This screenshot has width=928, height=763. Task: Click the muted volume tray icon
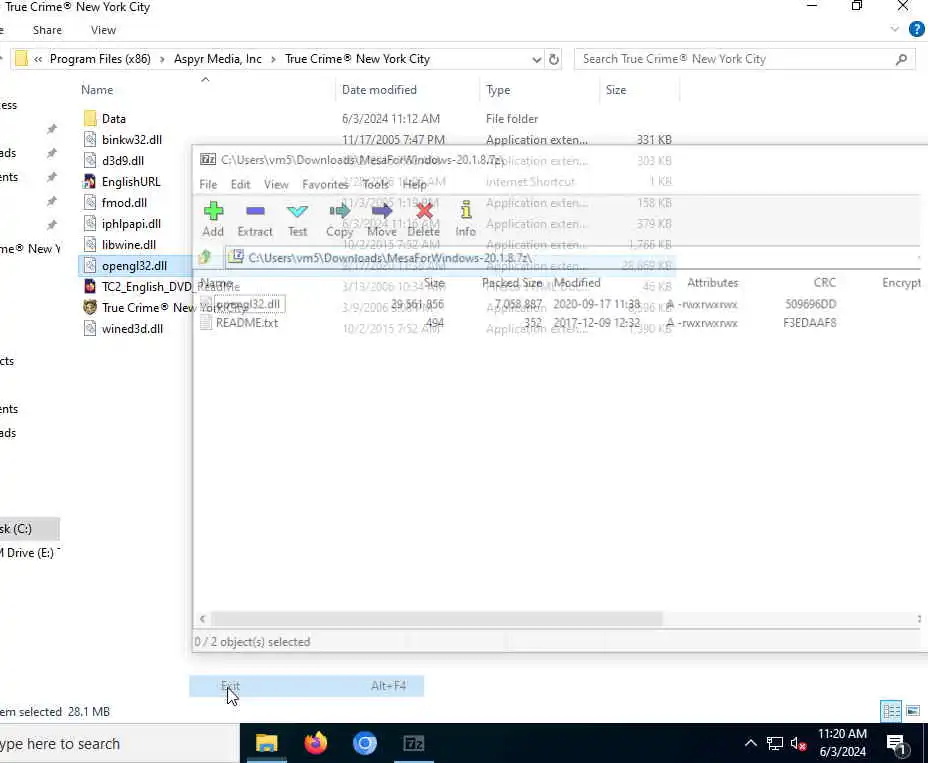click(x=798, y=743)
